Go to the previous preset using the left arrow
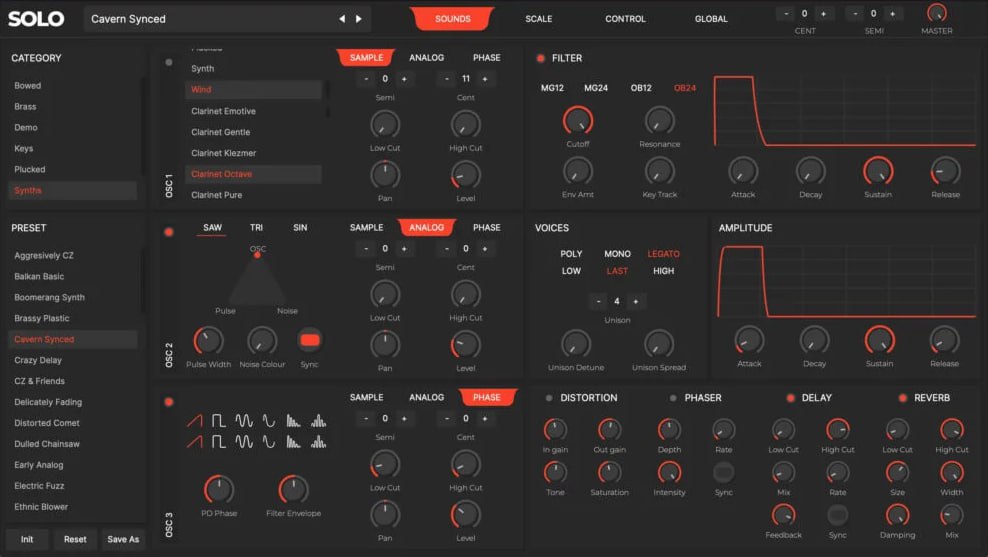988x557 pixels. [342, 19]
